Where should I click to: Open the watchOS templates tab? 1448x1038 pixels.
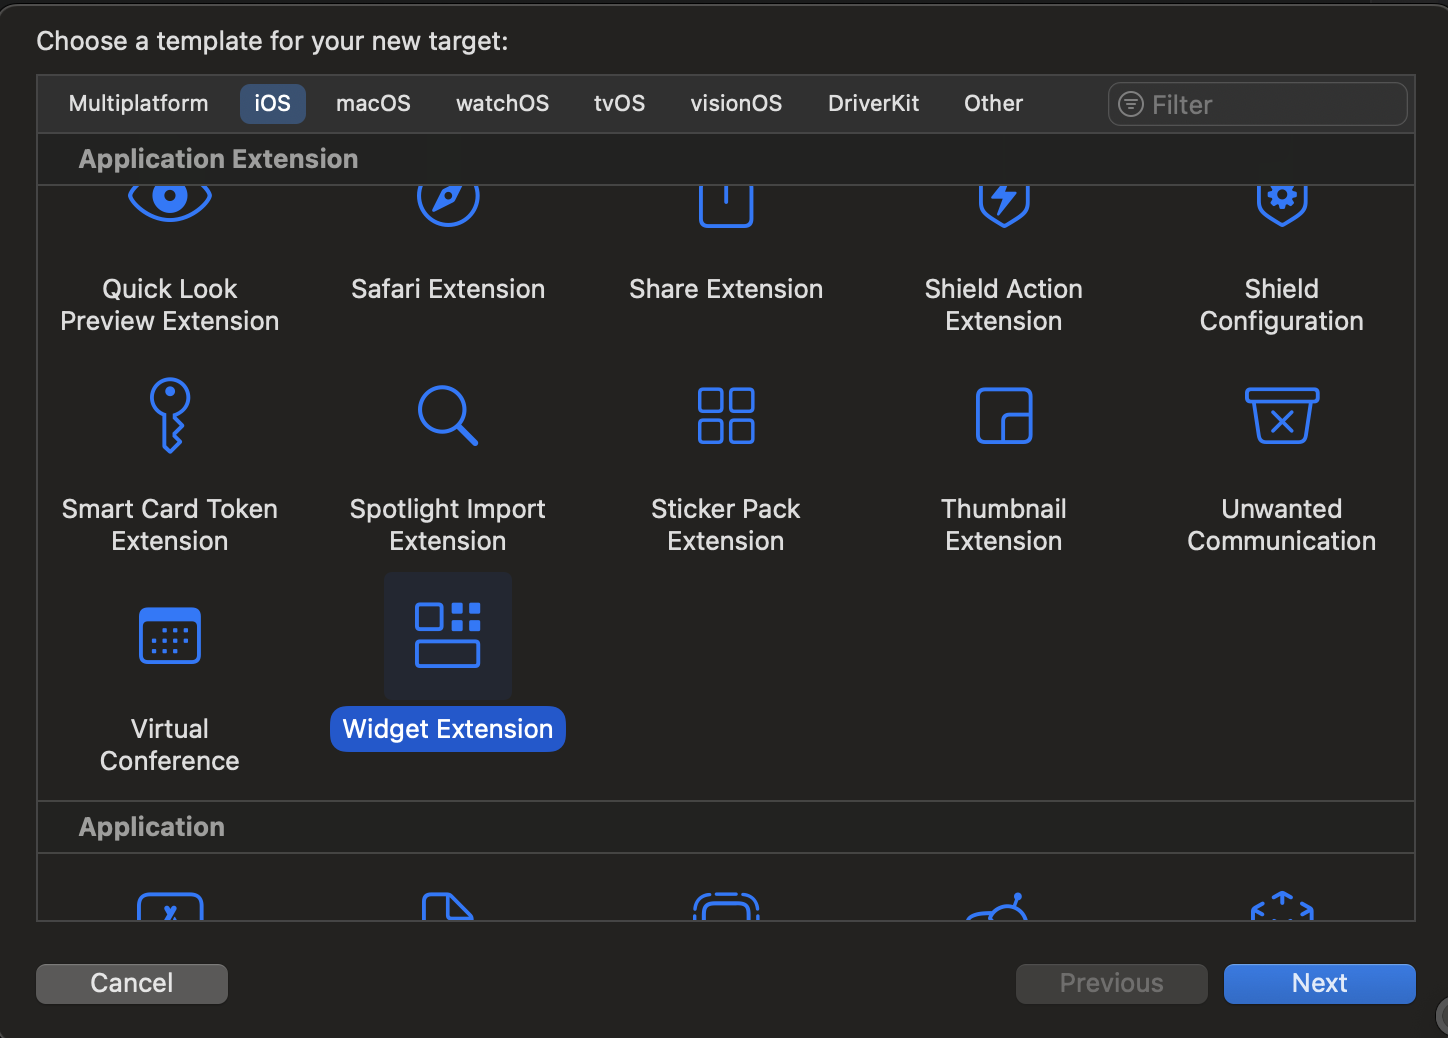pos(502,103)
